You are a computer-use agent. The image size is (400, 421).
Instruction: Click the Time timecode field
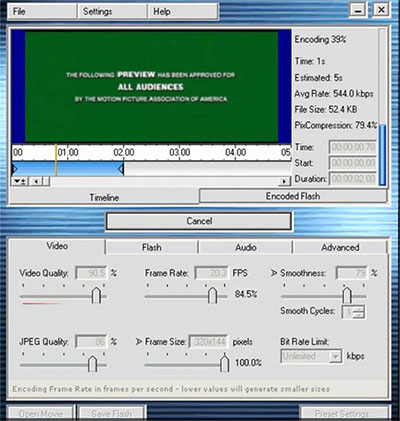pos(353,147)
